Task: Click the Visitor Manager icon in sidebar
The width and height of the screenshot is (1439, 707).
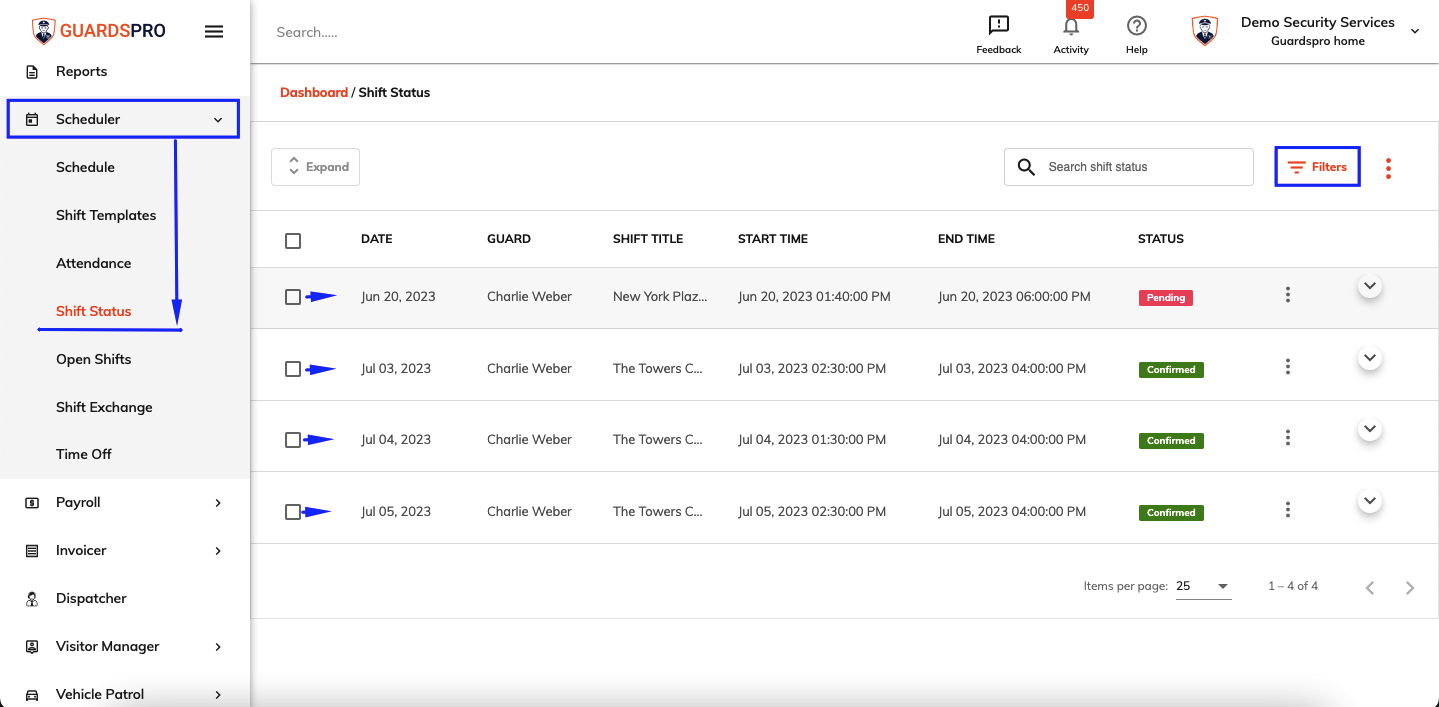Action: 32,647
